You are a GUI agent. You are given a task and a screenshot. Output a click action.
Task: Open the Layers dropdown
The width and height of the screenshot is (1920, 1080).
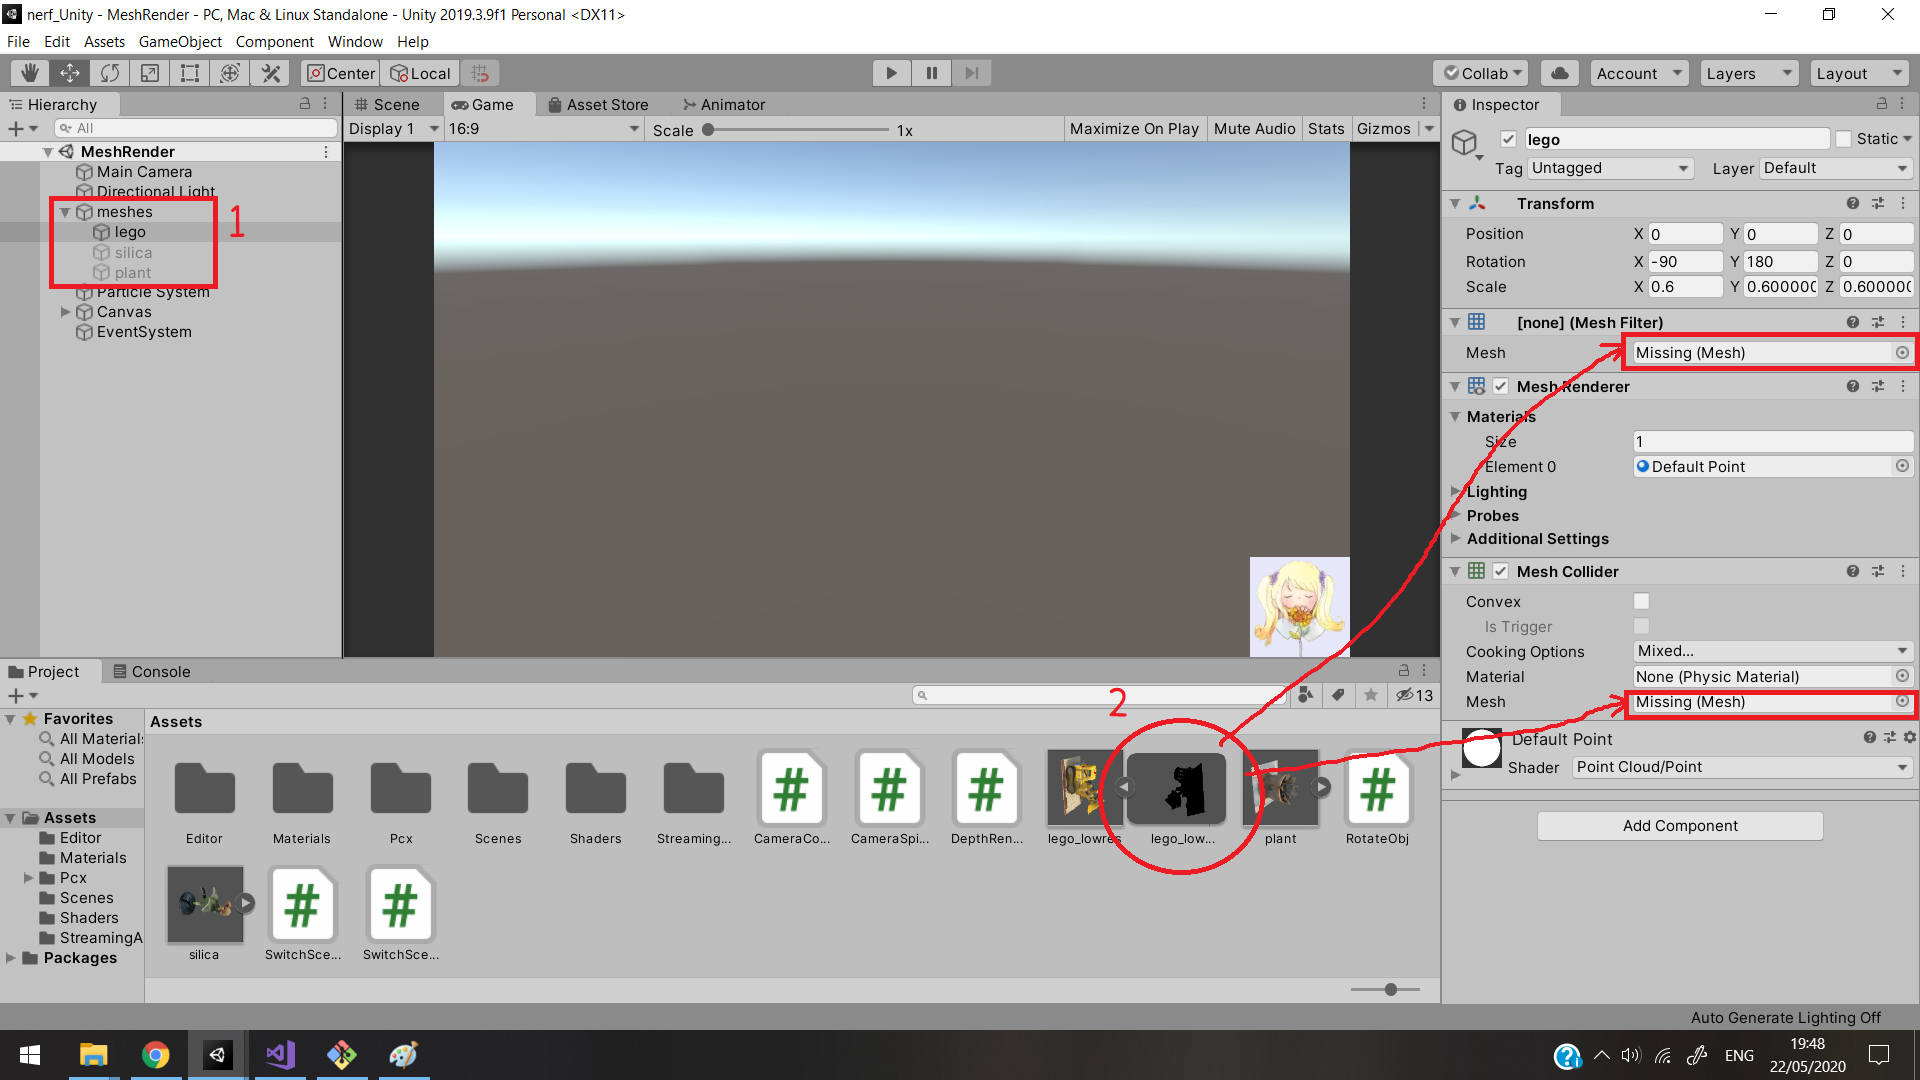(1748, 73)
